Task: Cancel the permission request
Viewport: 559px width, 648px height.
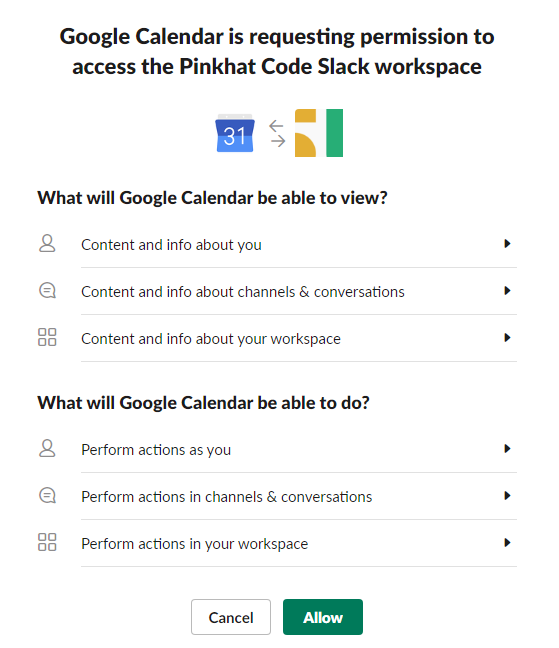Action: (231, 617)
